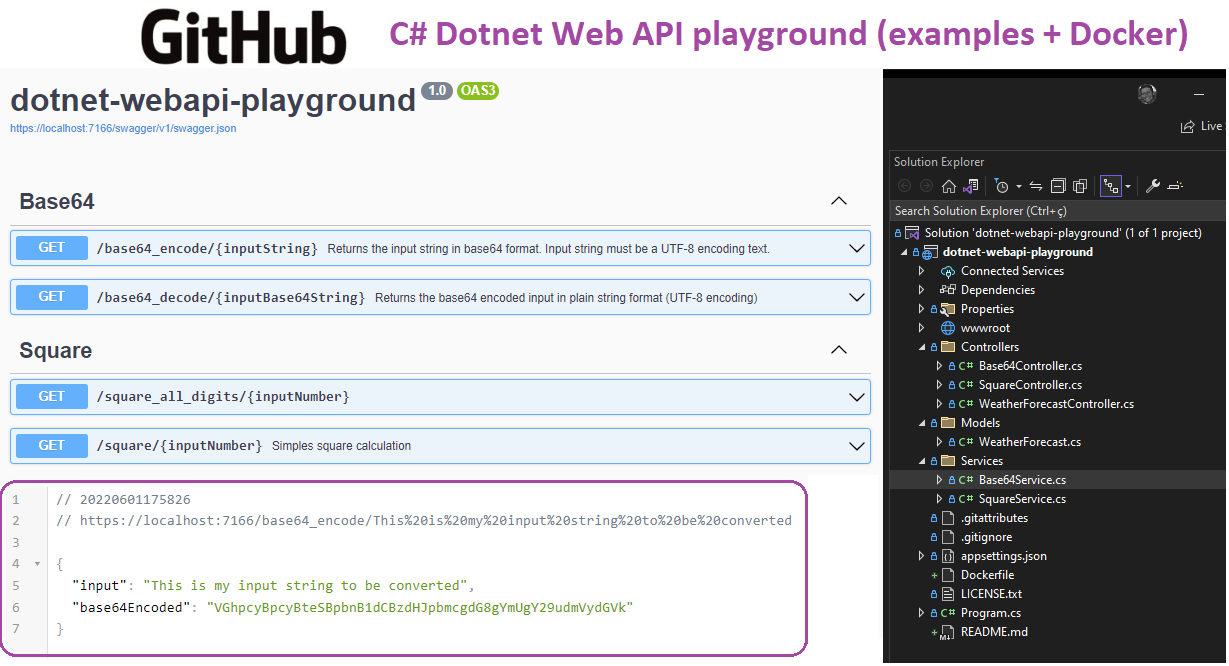Screen dimensions: 1229x666
Task: Collapse the Square section in Swagger
Action: pyautogui.click(x=839, y=350)
